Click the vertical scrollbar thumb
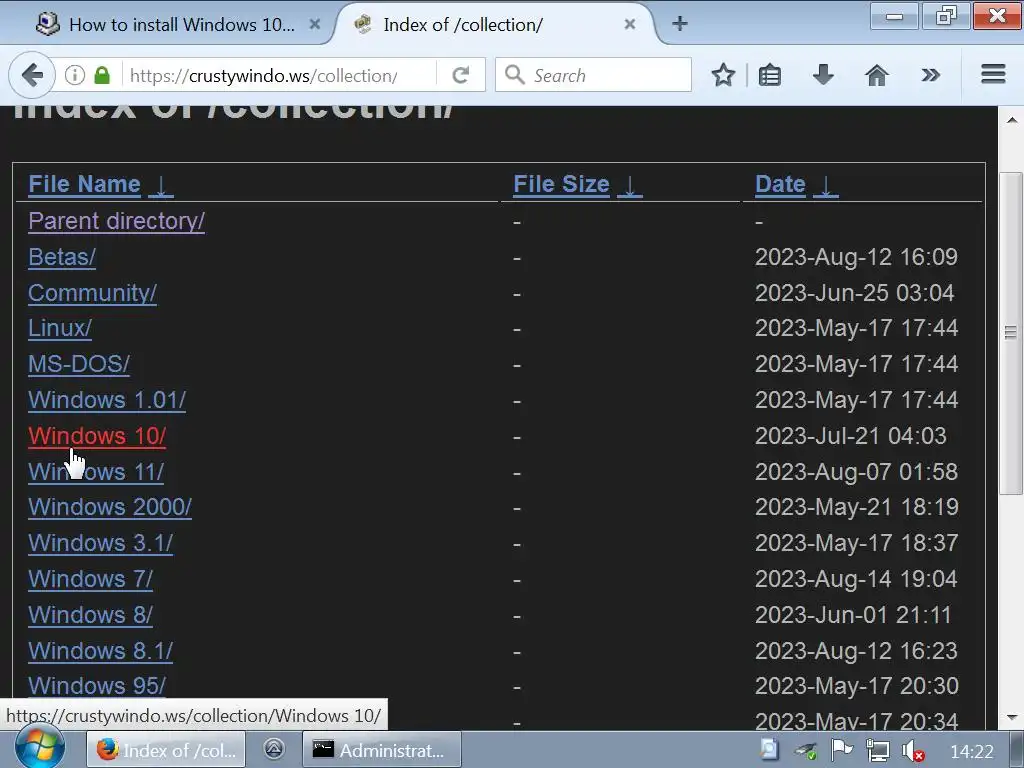 1011,333
